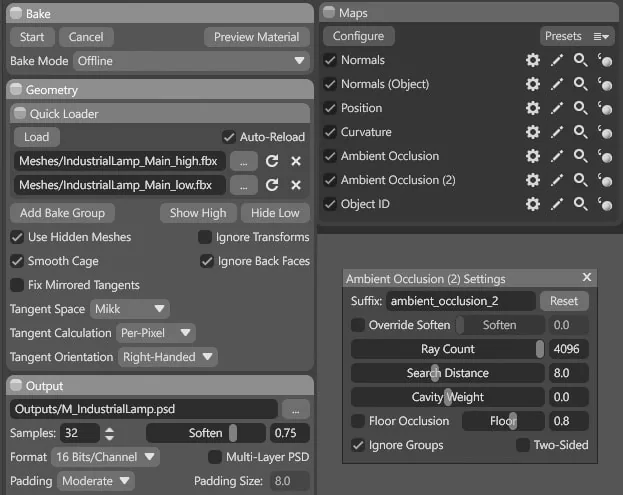Open settings gear for Ambient Occlusion (2) map
The width and height of the screenshot is (623, 495).
pos(532,180)
